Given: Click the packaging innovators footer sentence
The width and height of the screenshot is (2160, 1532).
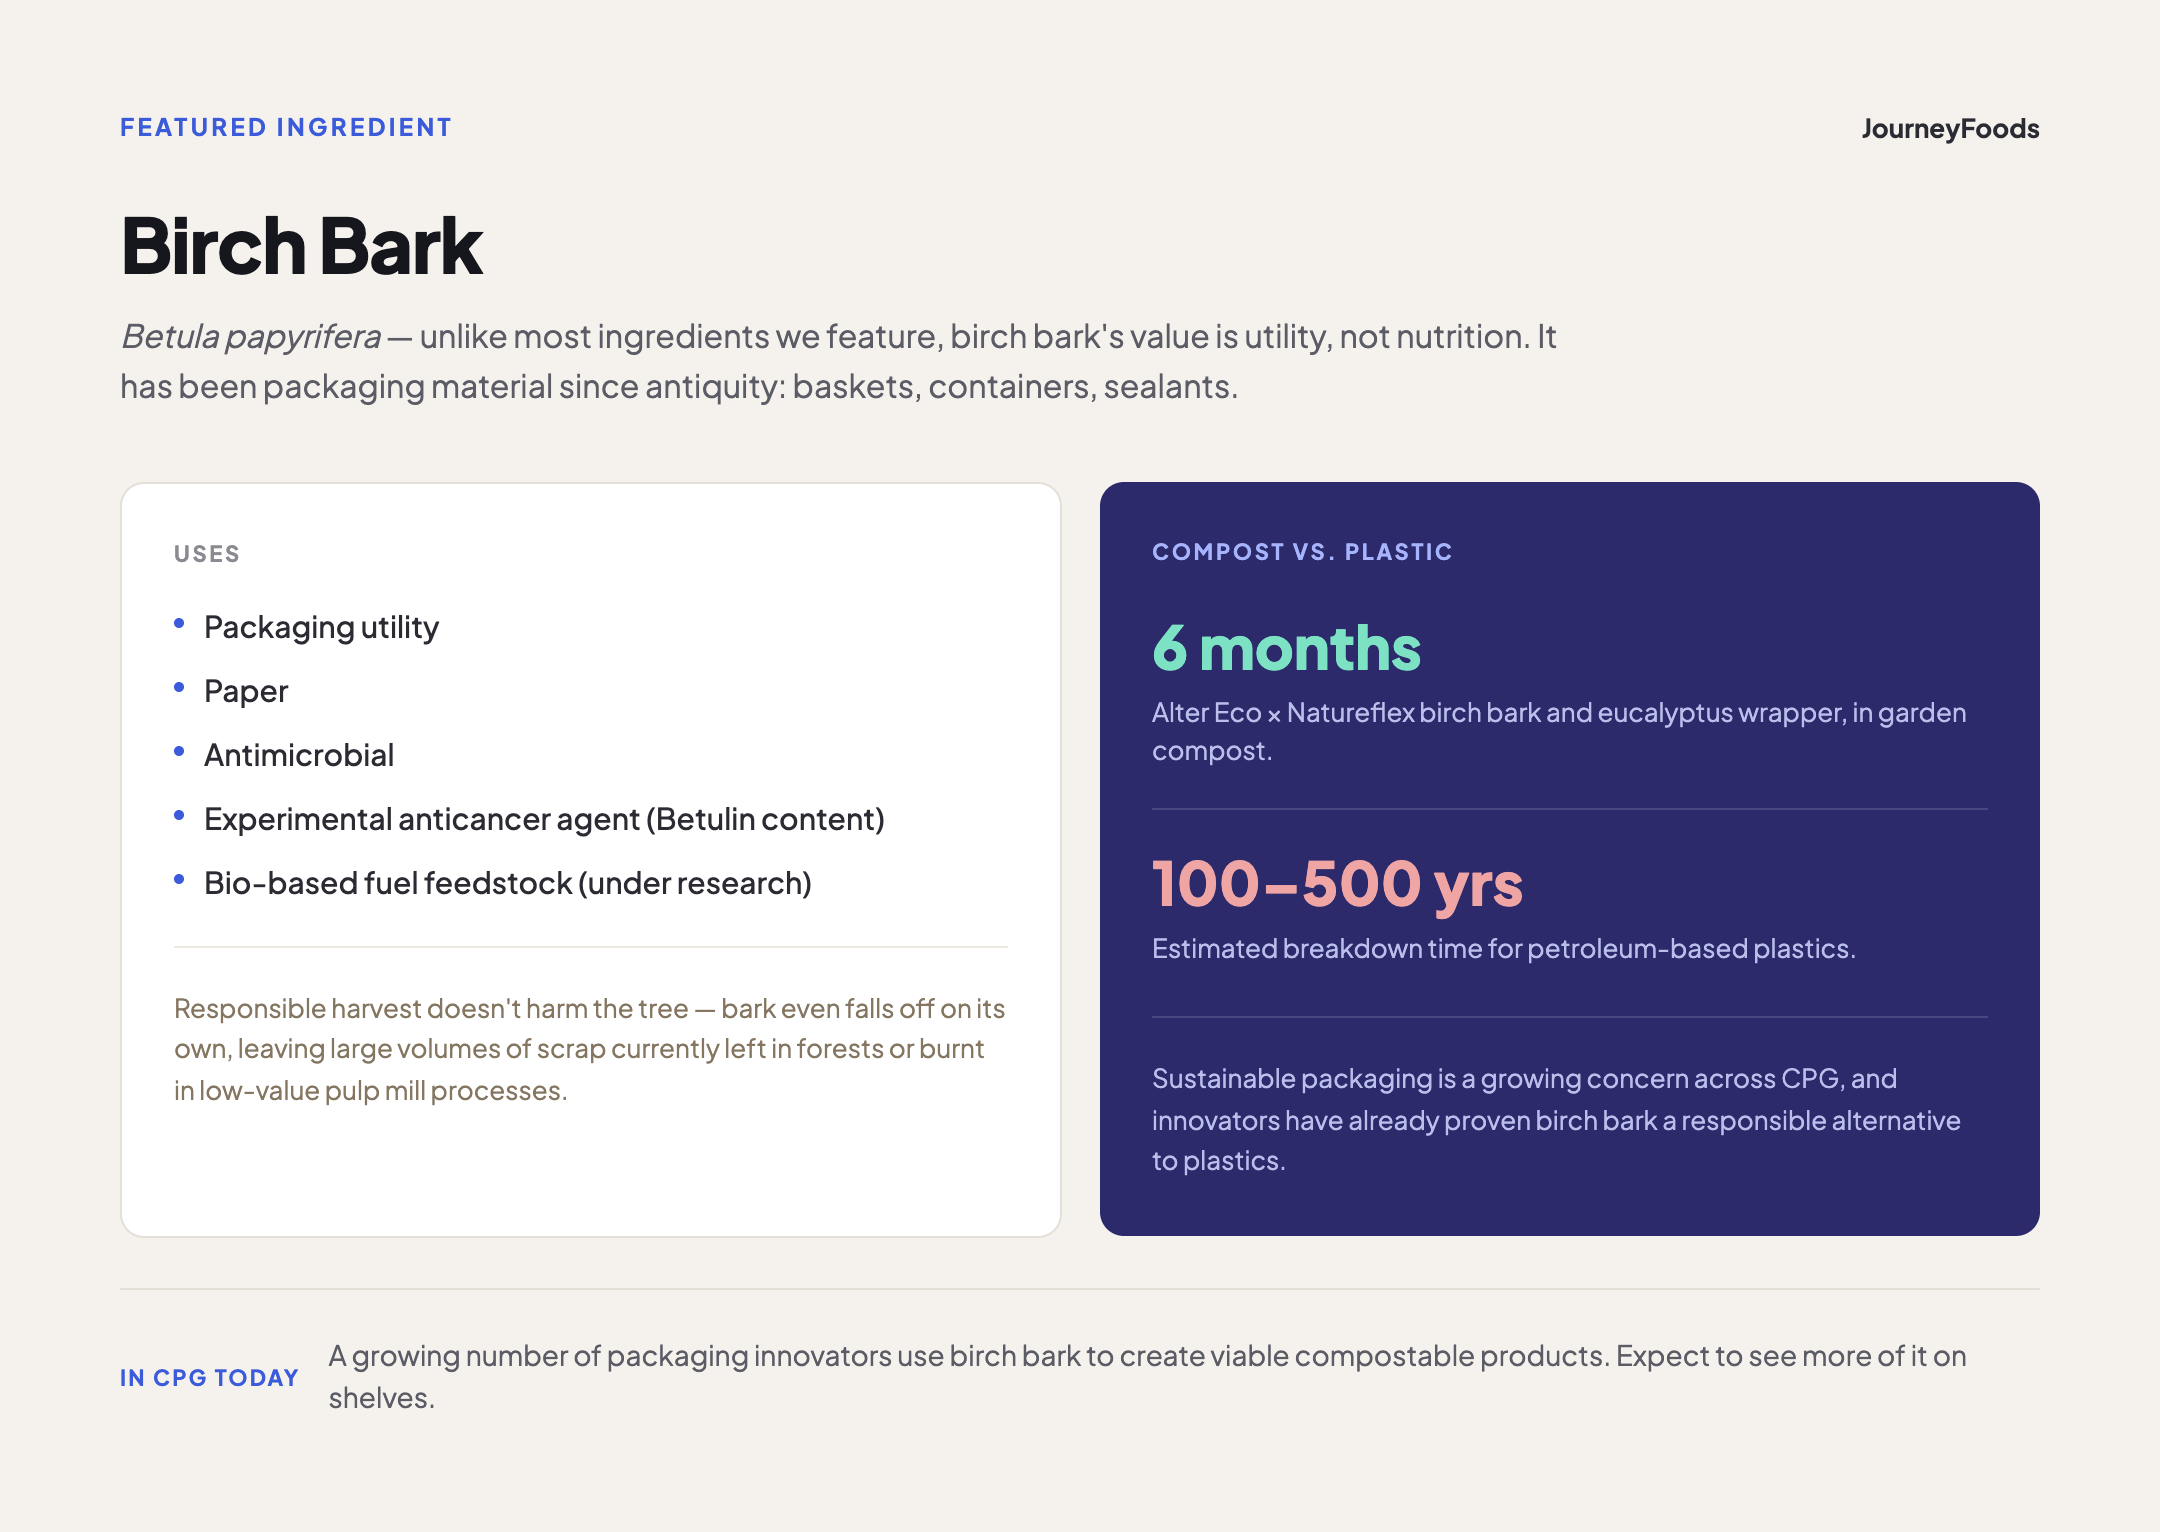Looking at the screenshot, I should coord(1147,1377).
